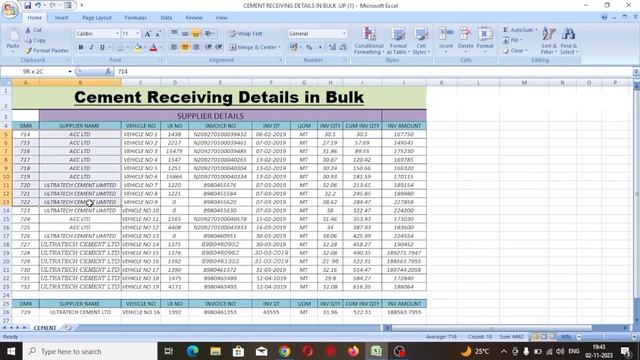
Task: Decrease font size with Shrink Font
Action: [x=158, y=34]
